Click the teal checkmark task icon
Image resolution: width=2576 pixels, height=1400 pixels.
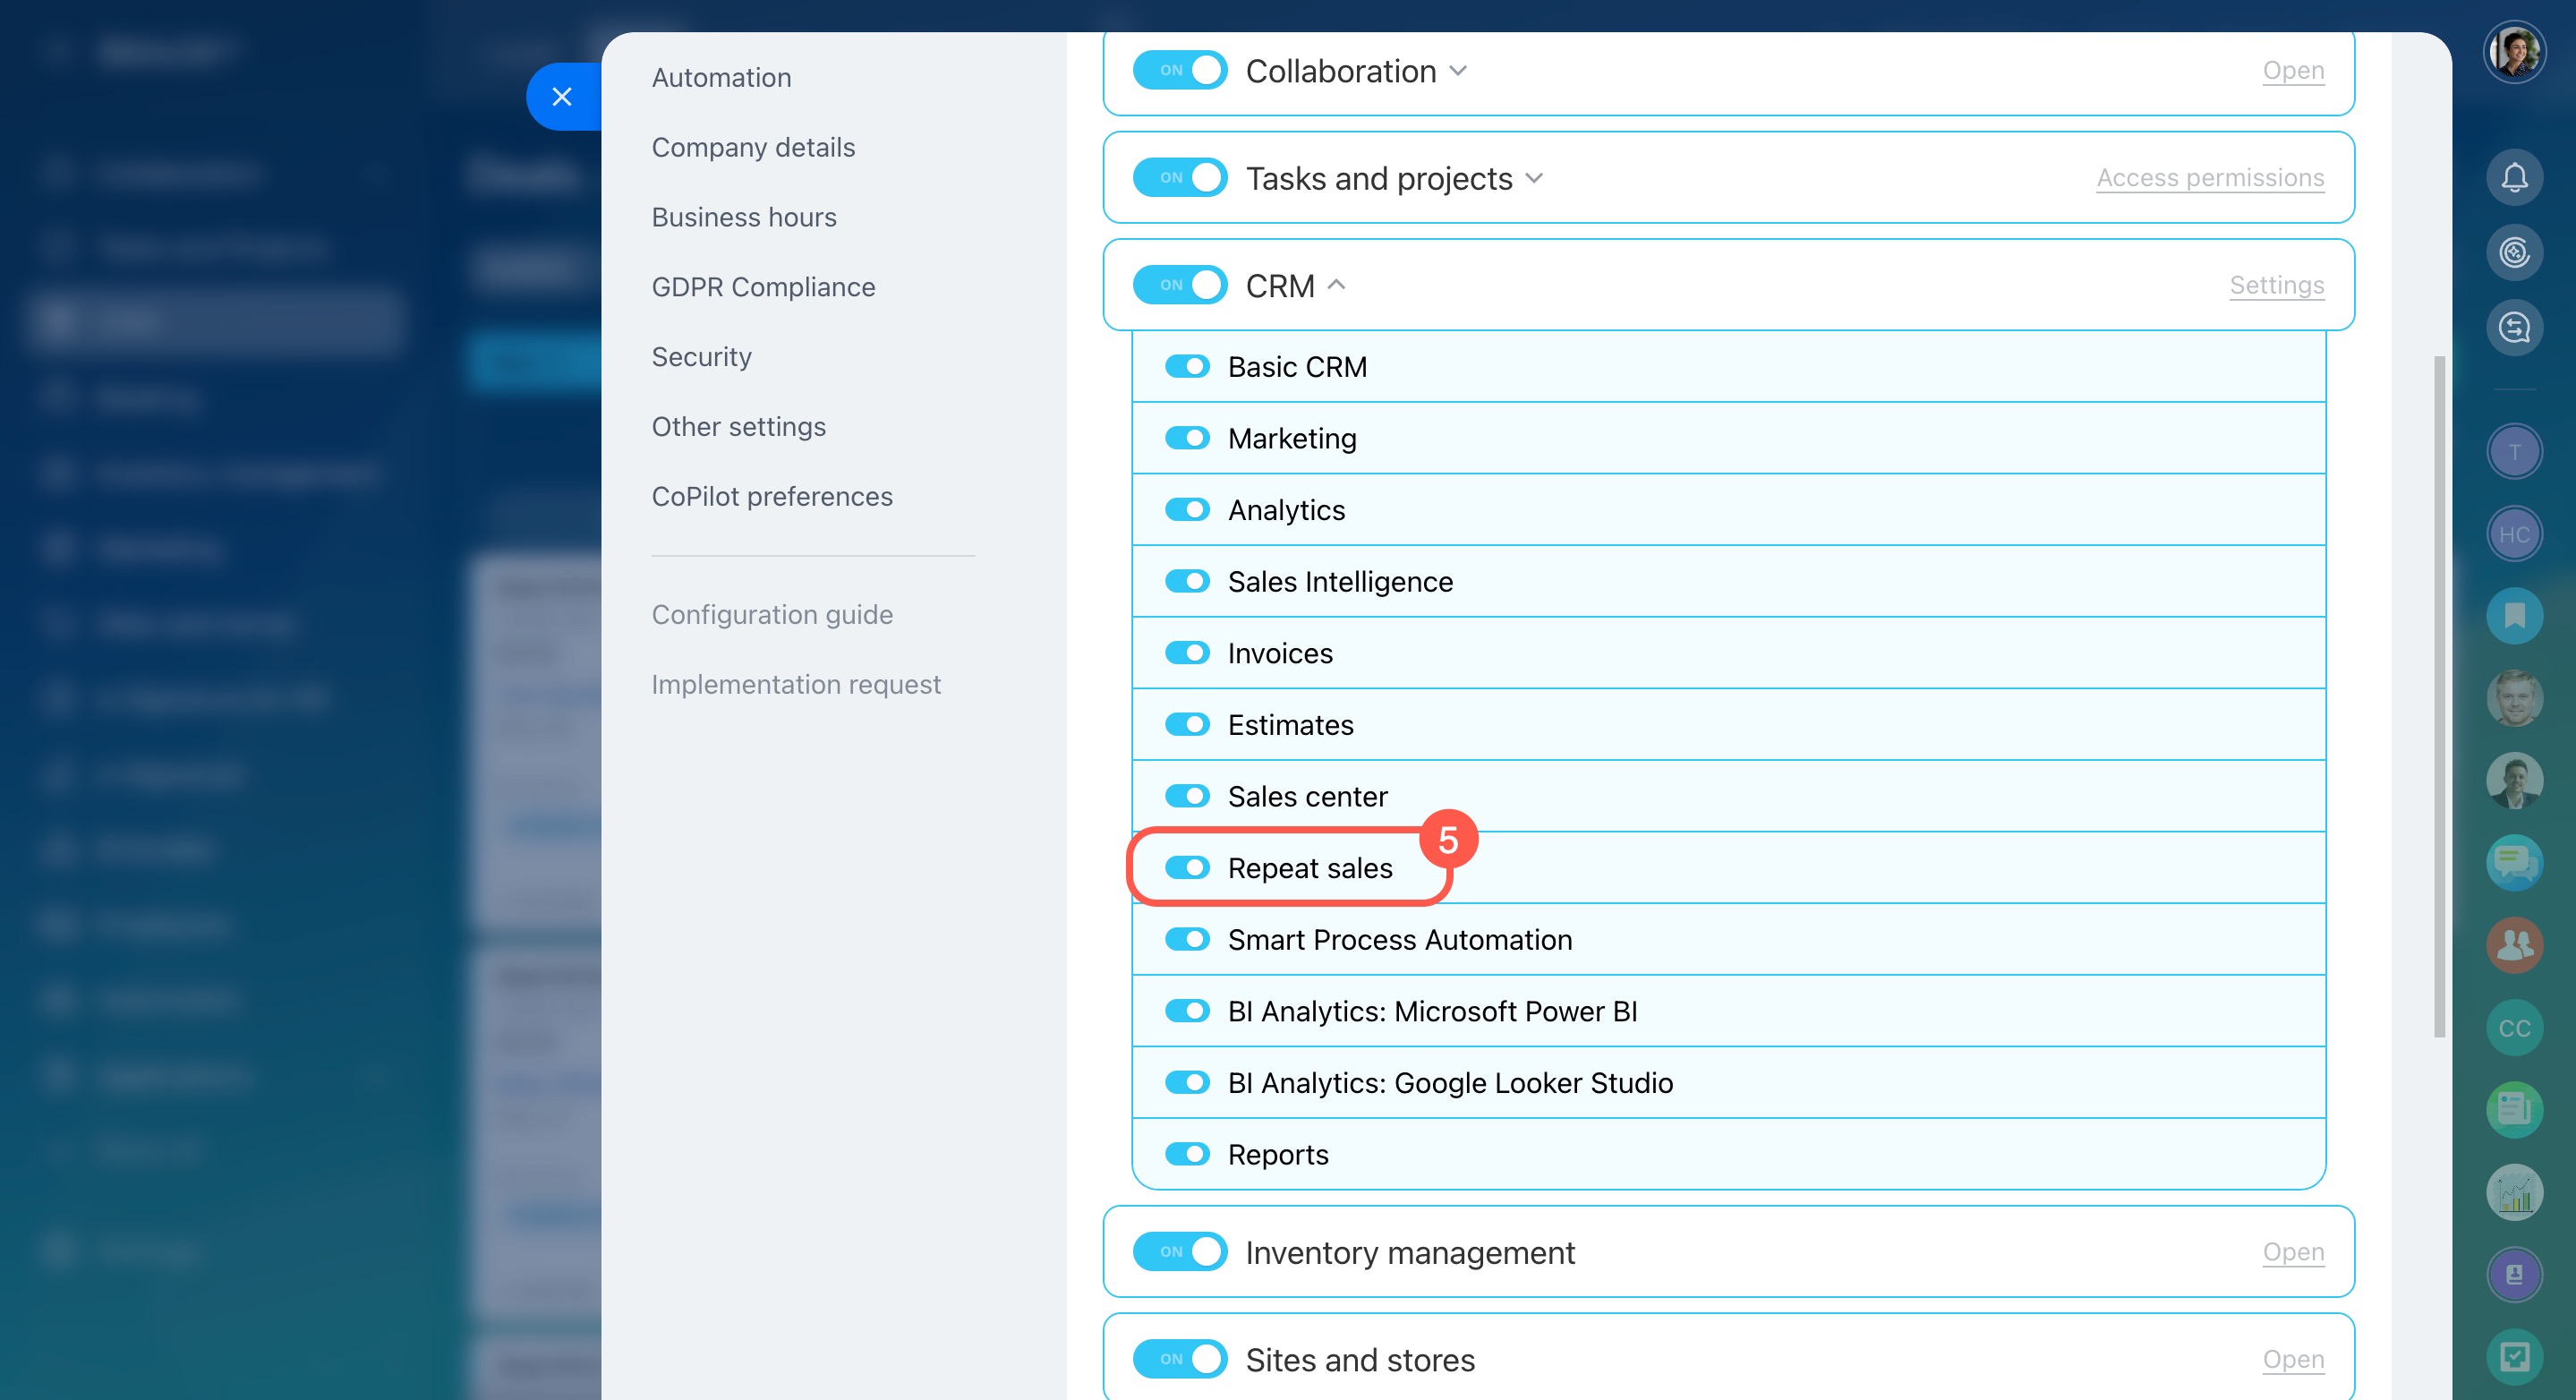[2514, 1356]
